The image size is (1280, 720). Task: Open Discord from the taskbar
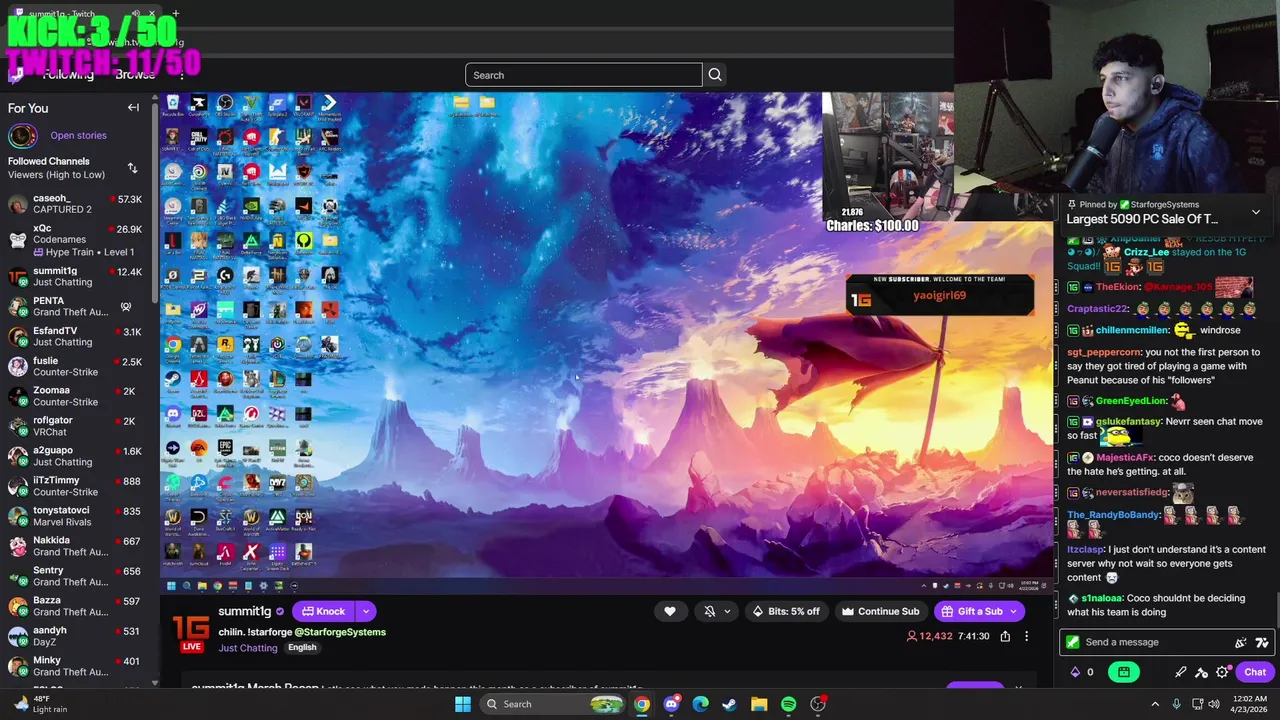671,704
